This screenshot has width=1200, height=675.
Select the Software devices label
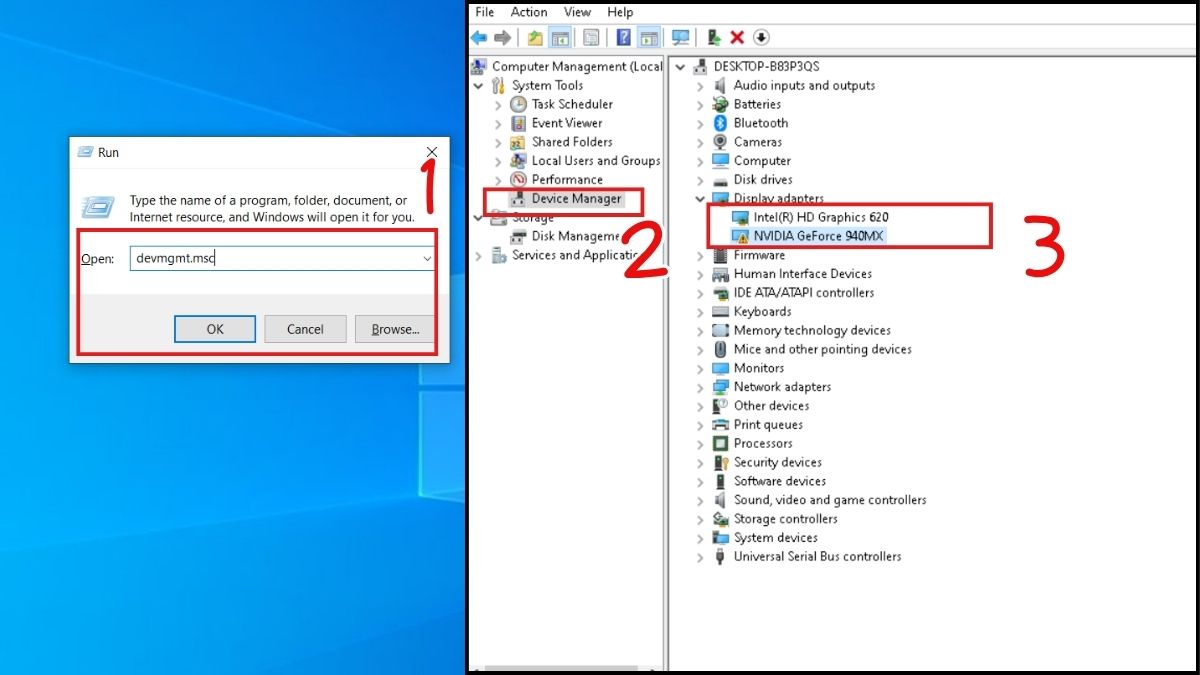[780, 481]
